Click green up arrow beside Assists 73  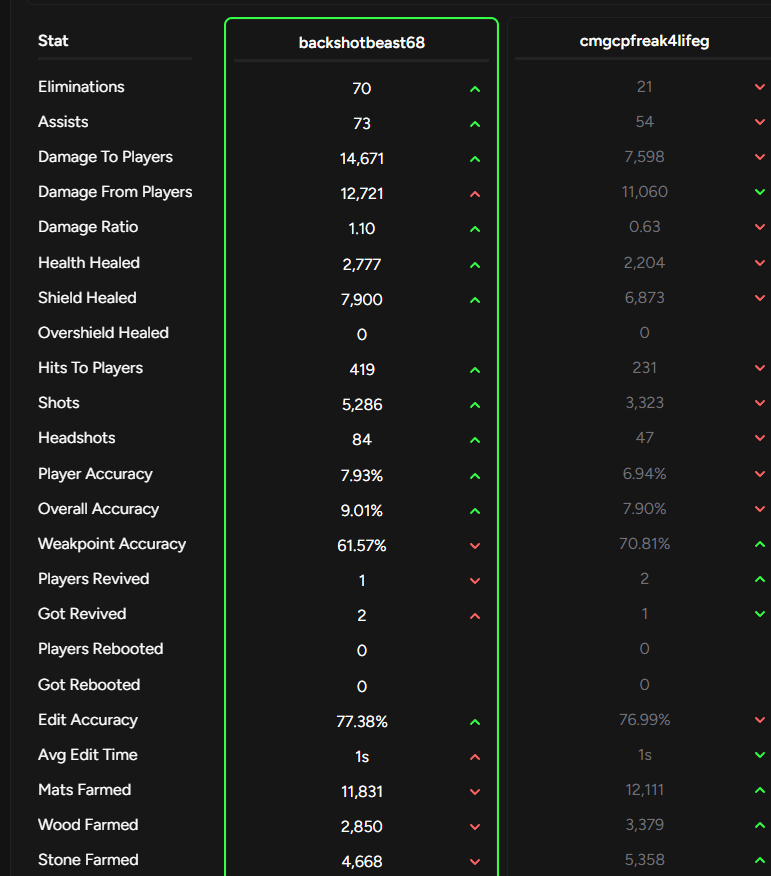click(475, 124)
